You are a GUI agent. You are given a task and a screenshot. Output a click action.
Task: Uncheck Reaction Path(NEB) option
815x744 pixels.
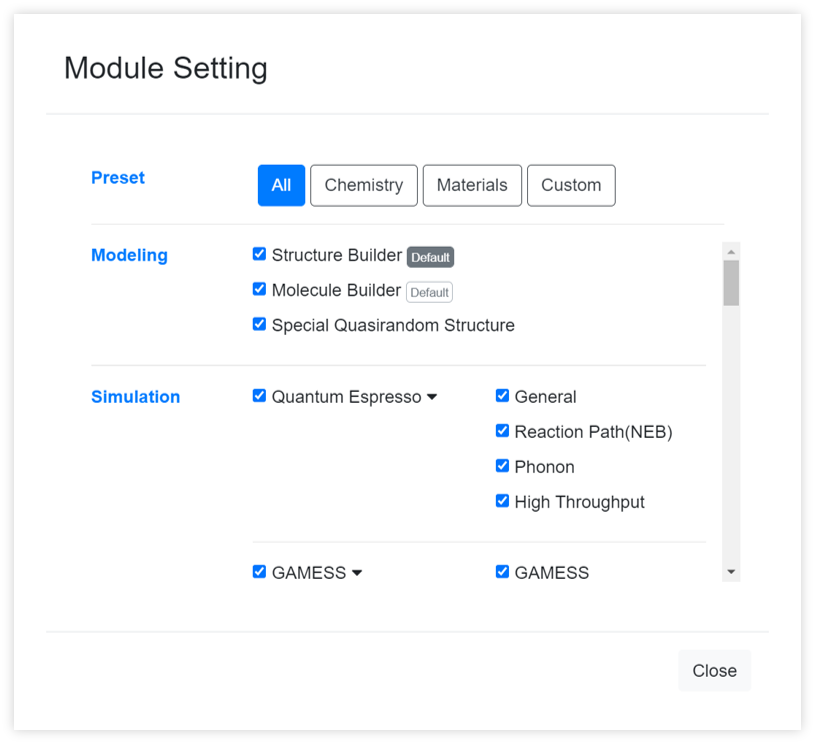tap(502, 431)
